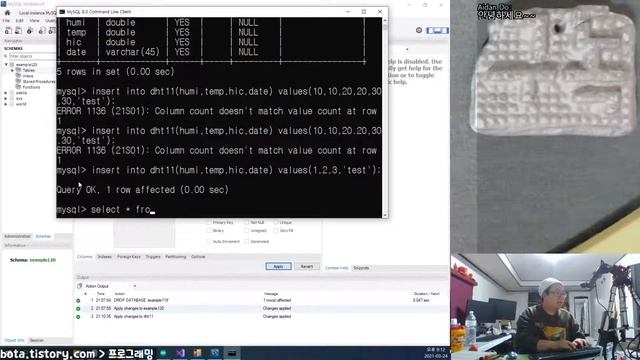Open the Edit menu

20,20
